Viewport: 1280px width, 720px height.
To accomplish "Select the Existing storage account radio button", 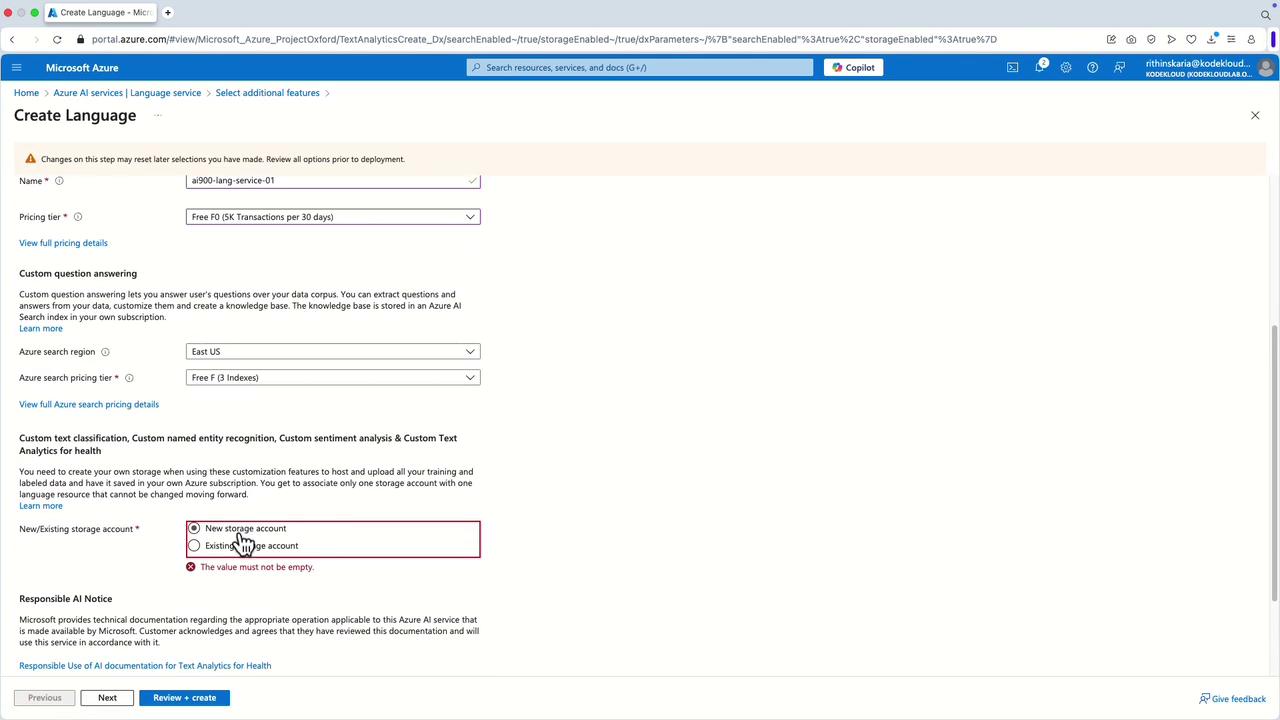I will click(194, 546).
